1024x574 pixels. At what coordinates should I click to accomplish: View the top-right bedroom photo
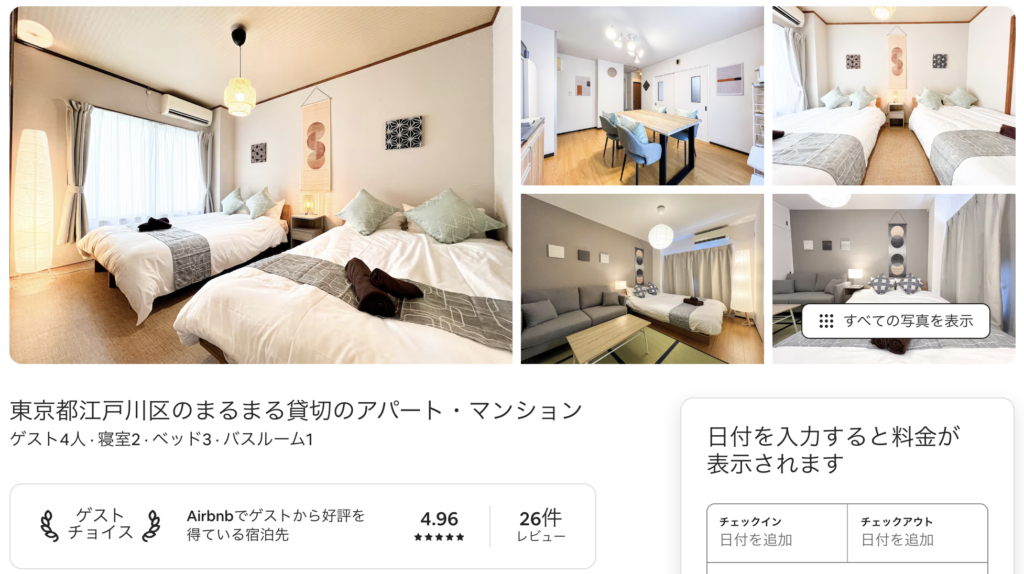pos(893,95)
